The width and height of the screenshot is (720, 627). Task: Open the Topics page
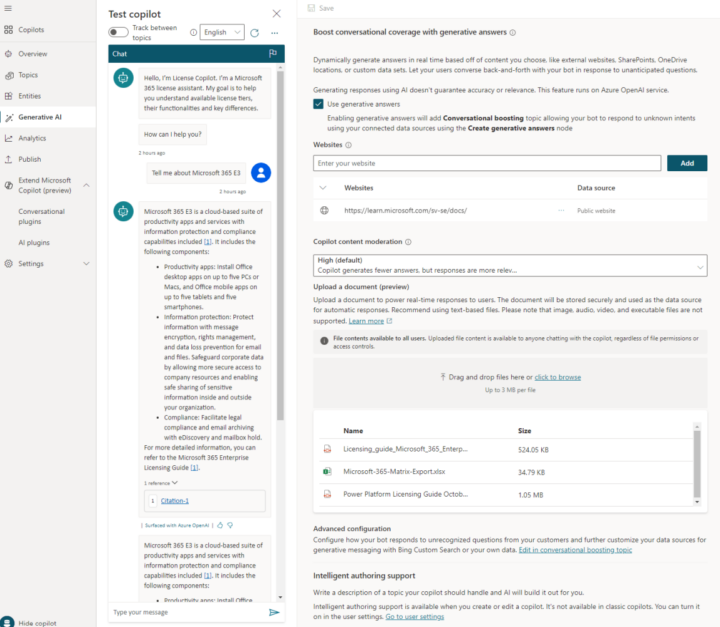(x=28, y=75)
